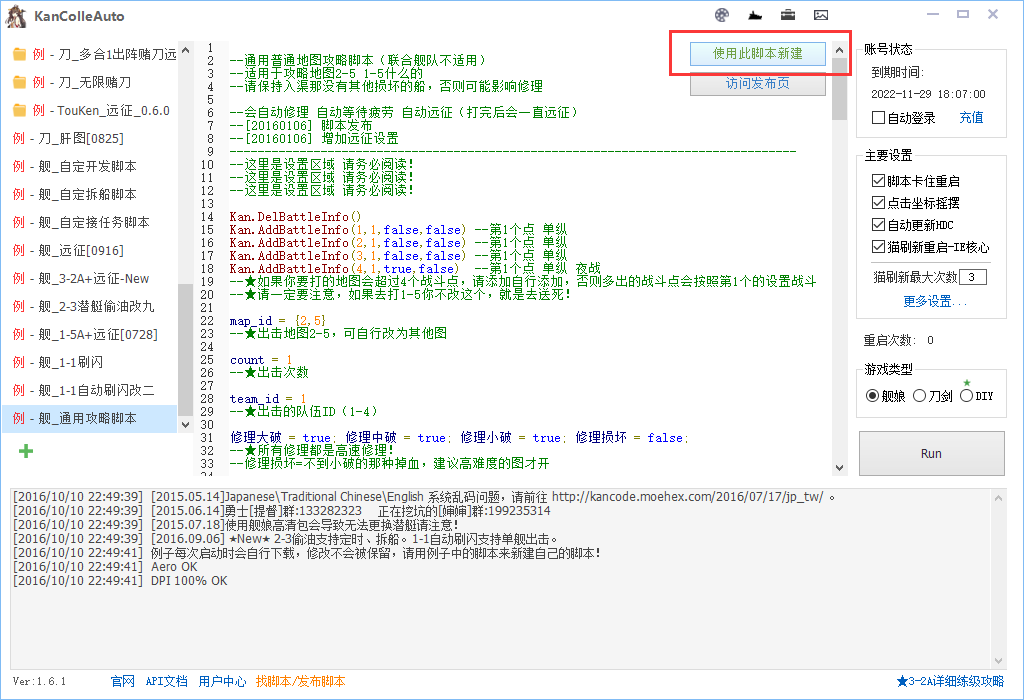
Task: Enable the 自动登录 checkbox
Action: tap(878, 118)
